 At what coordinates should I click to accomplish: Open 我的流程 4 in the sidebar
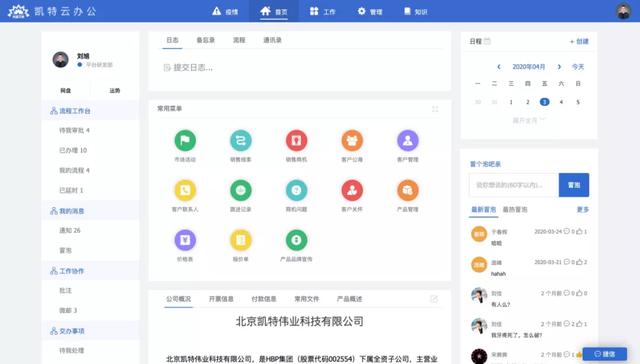tap(74, 170)
